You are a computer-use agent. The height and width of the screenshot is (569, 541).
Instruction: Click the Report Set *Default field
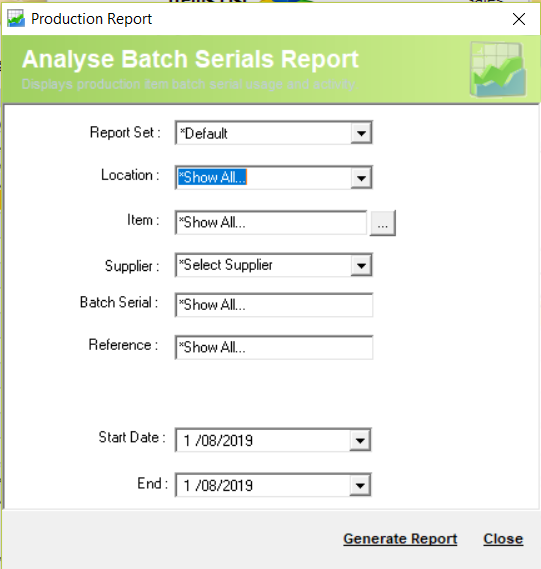point(263,133)
